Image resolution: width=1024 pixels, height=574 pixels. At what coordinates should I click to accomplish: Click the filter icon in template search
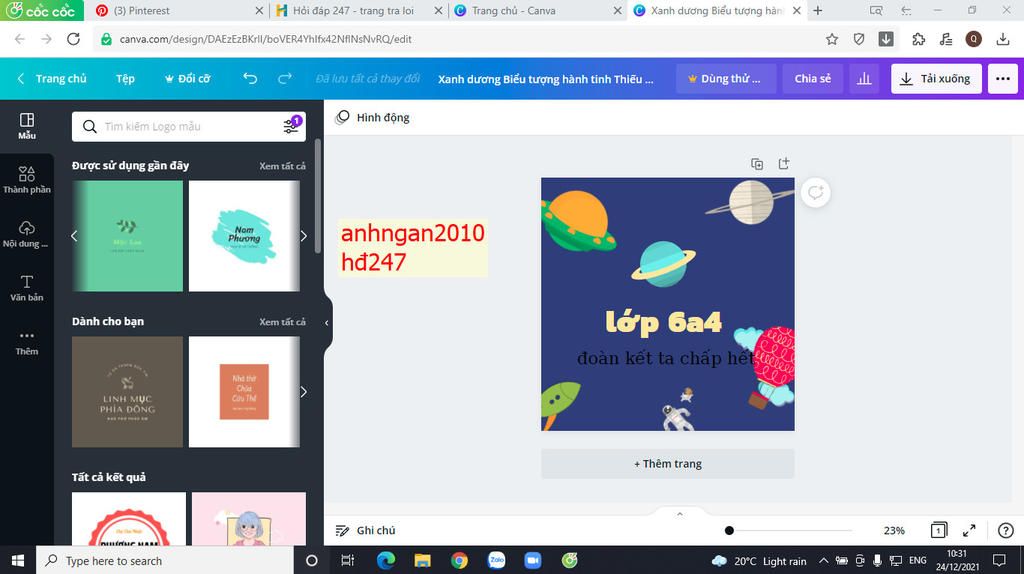[291, 126]
